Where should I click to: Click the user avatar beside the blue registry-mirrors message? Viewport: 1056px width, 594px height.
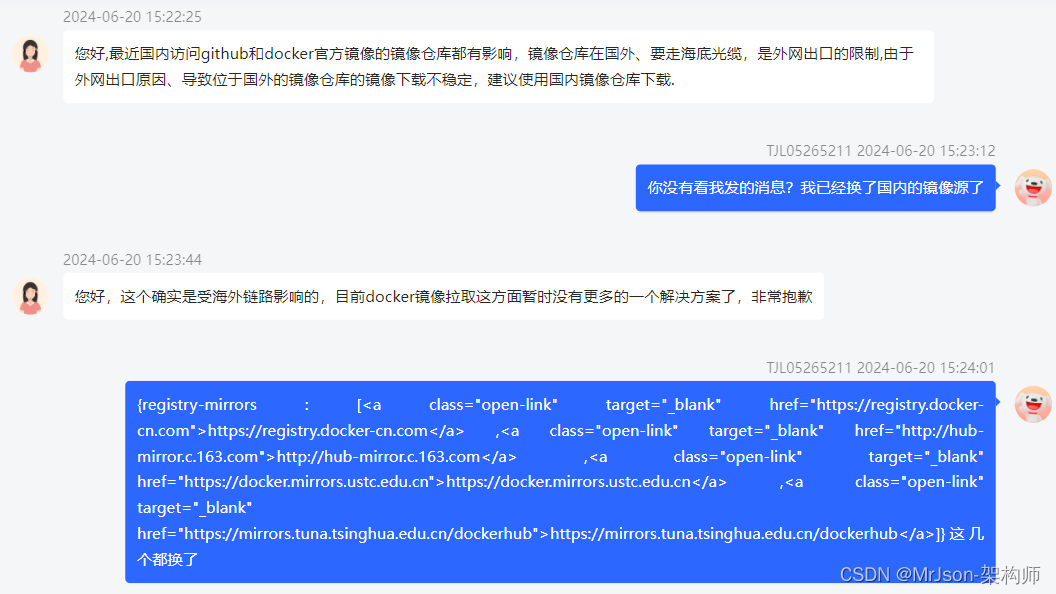[x=1033, y=404]
